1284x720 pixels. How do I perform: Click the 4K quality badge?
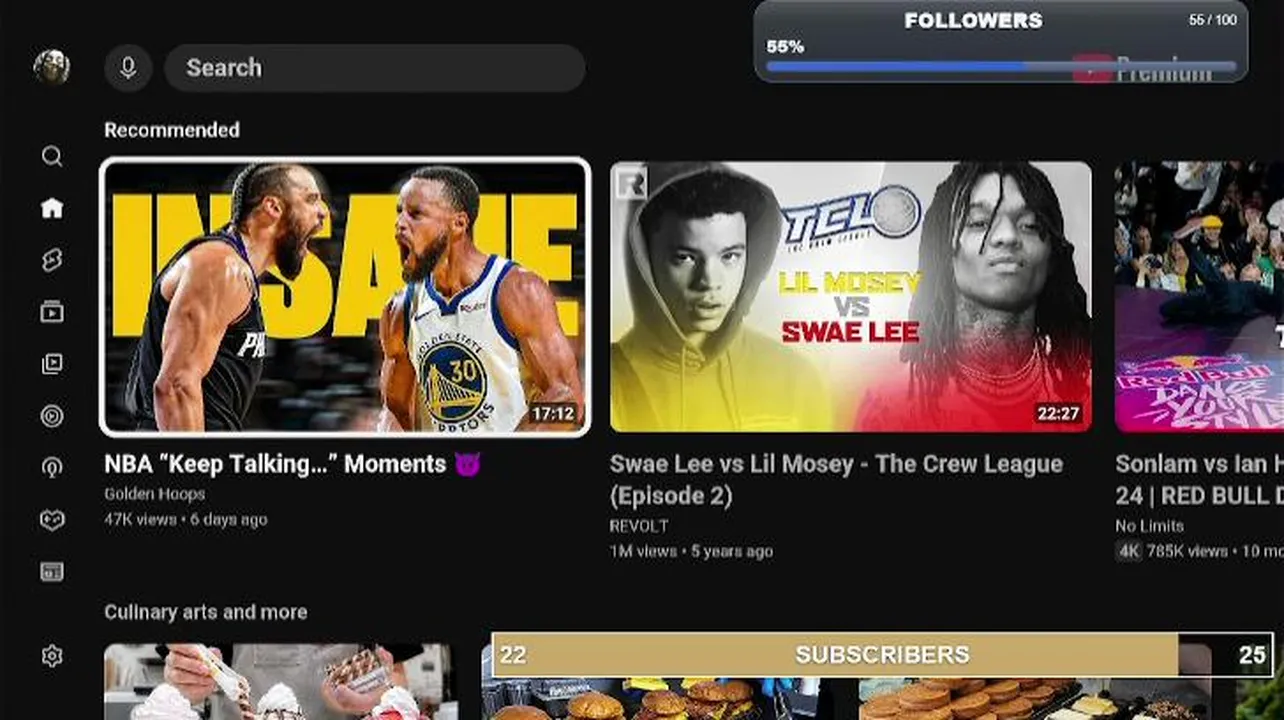point(1128,551)
